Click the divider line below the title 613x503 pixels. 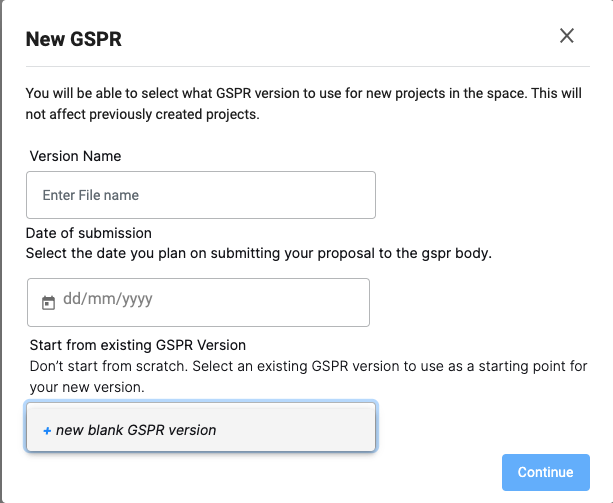click(308, 66)
